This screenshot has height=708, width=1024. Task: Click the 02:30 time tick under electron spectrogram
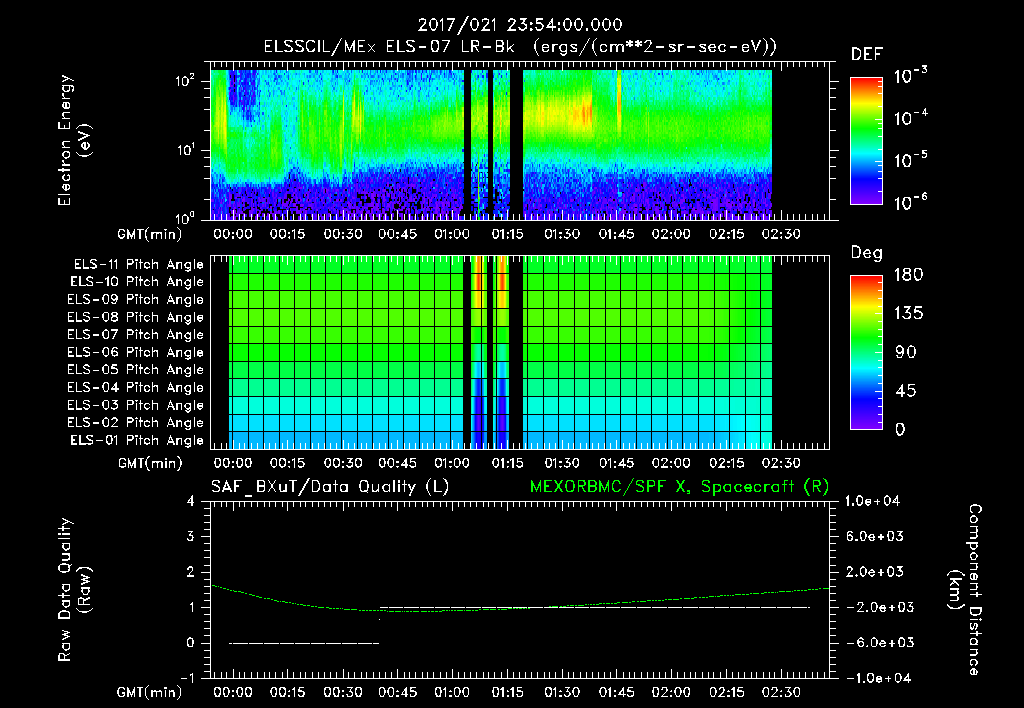781,234
